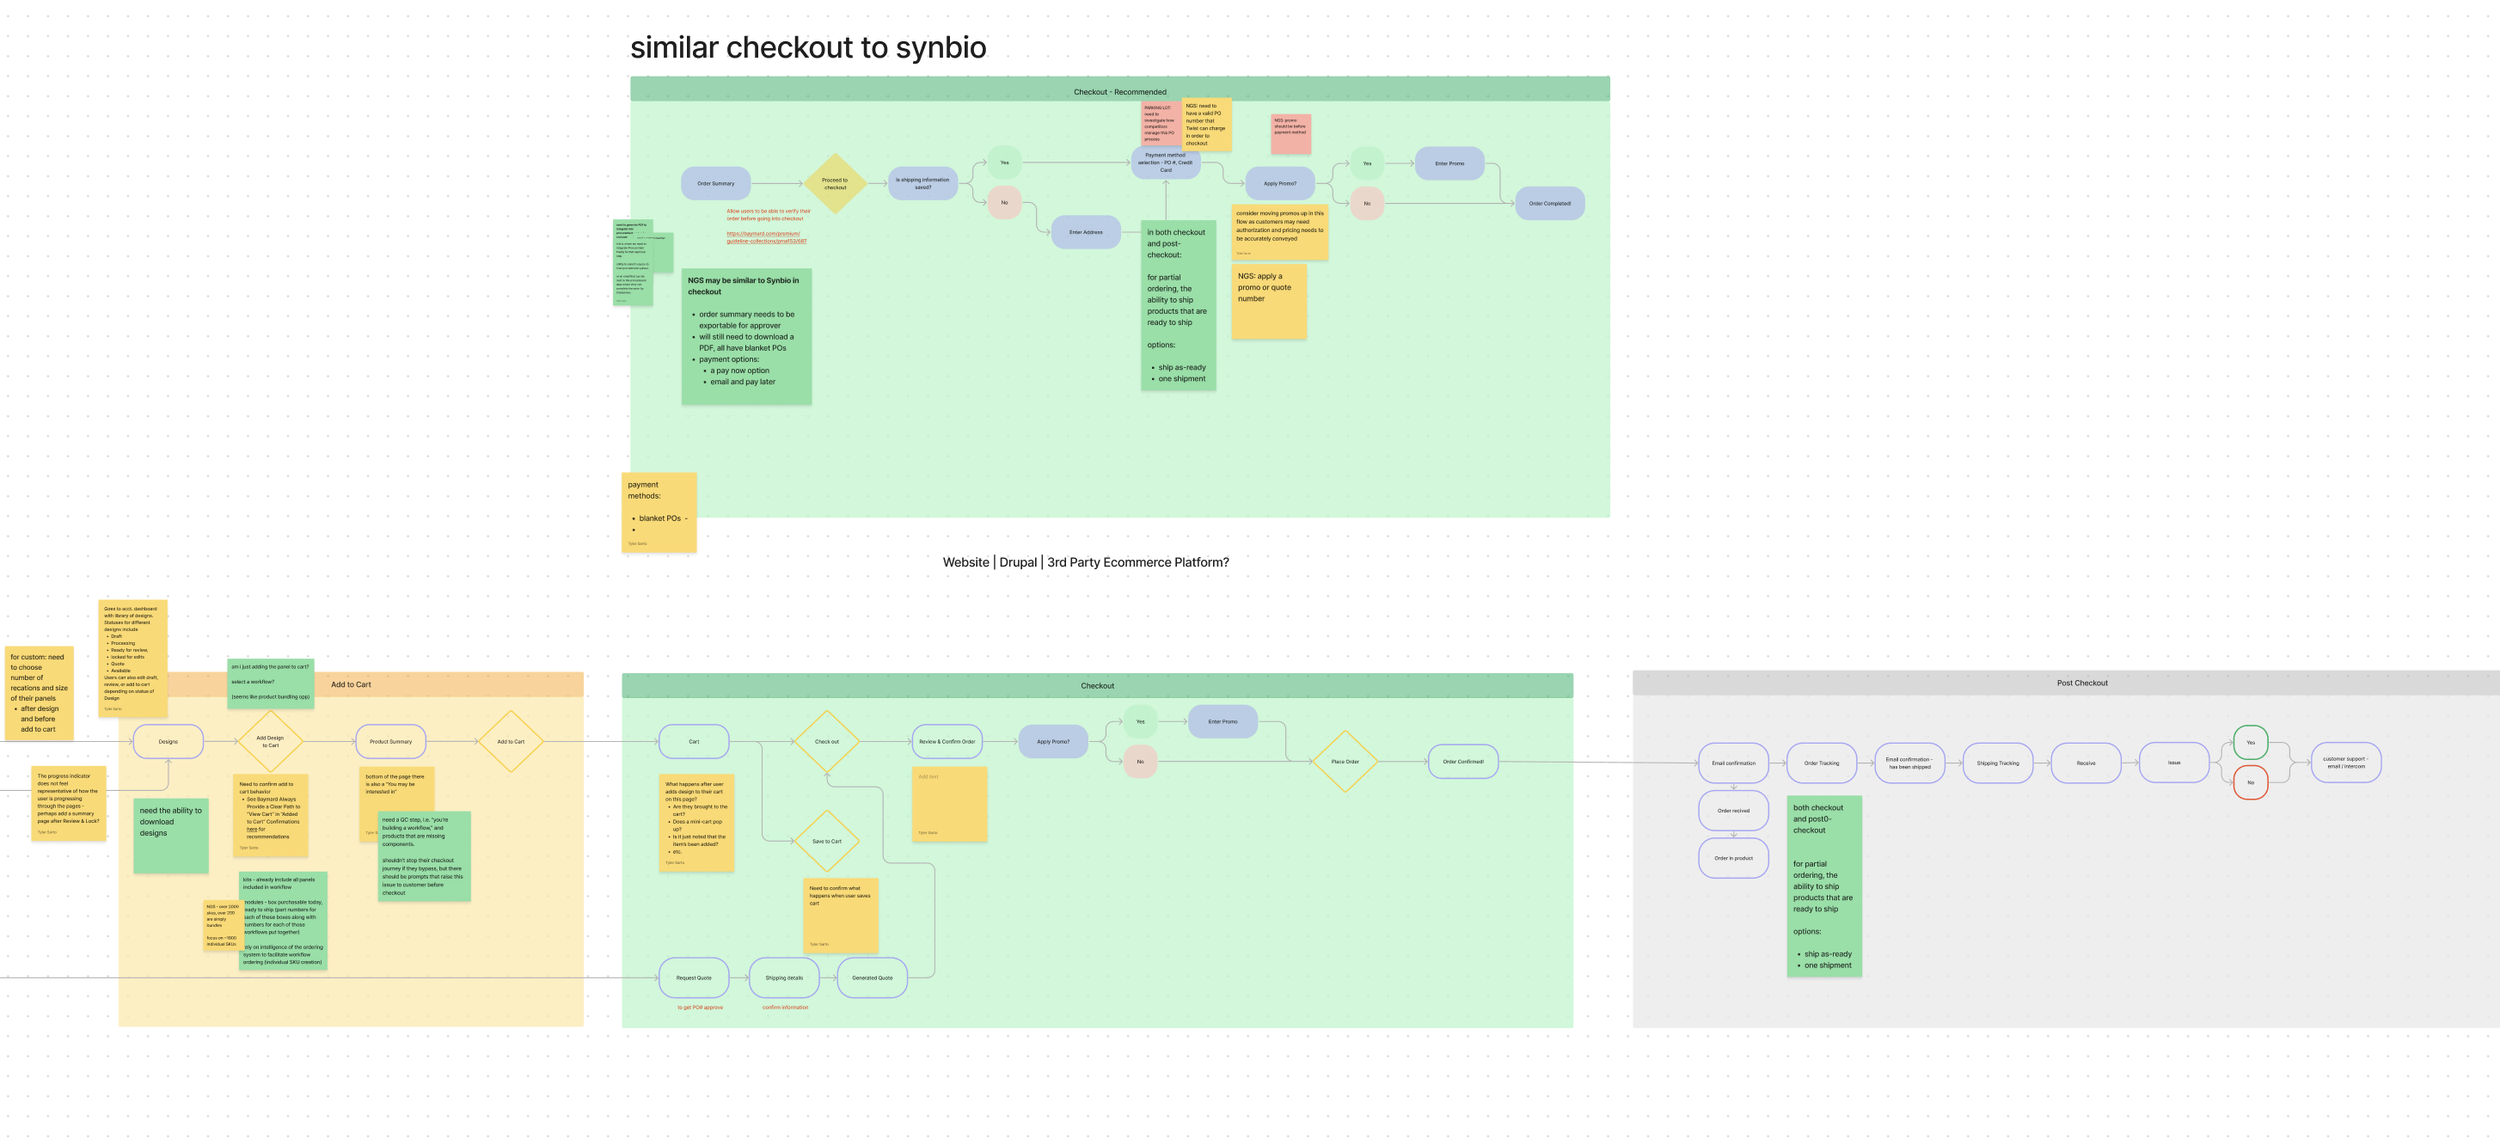
Task: Select 'NGS: apply a promo' sticky note
Action: (x=1268, y=302)
